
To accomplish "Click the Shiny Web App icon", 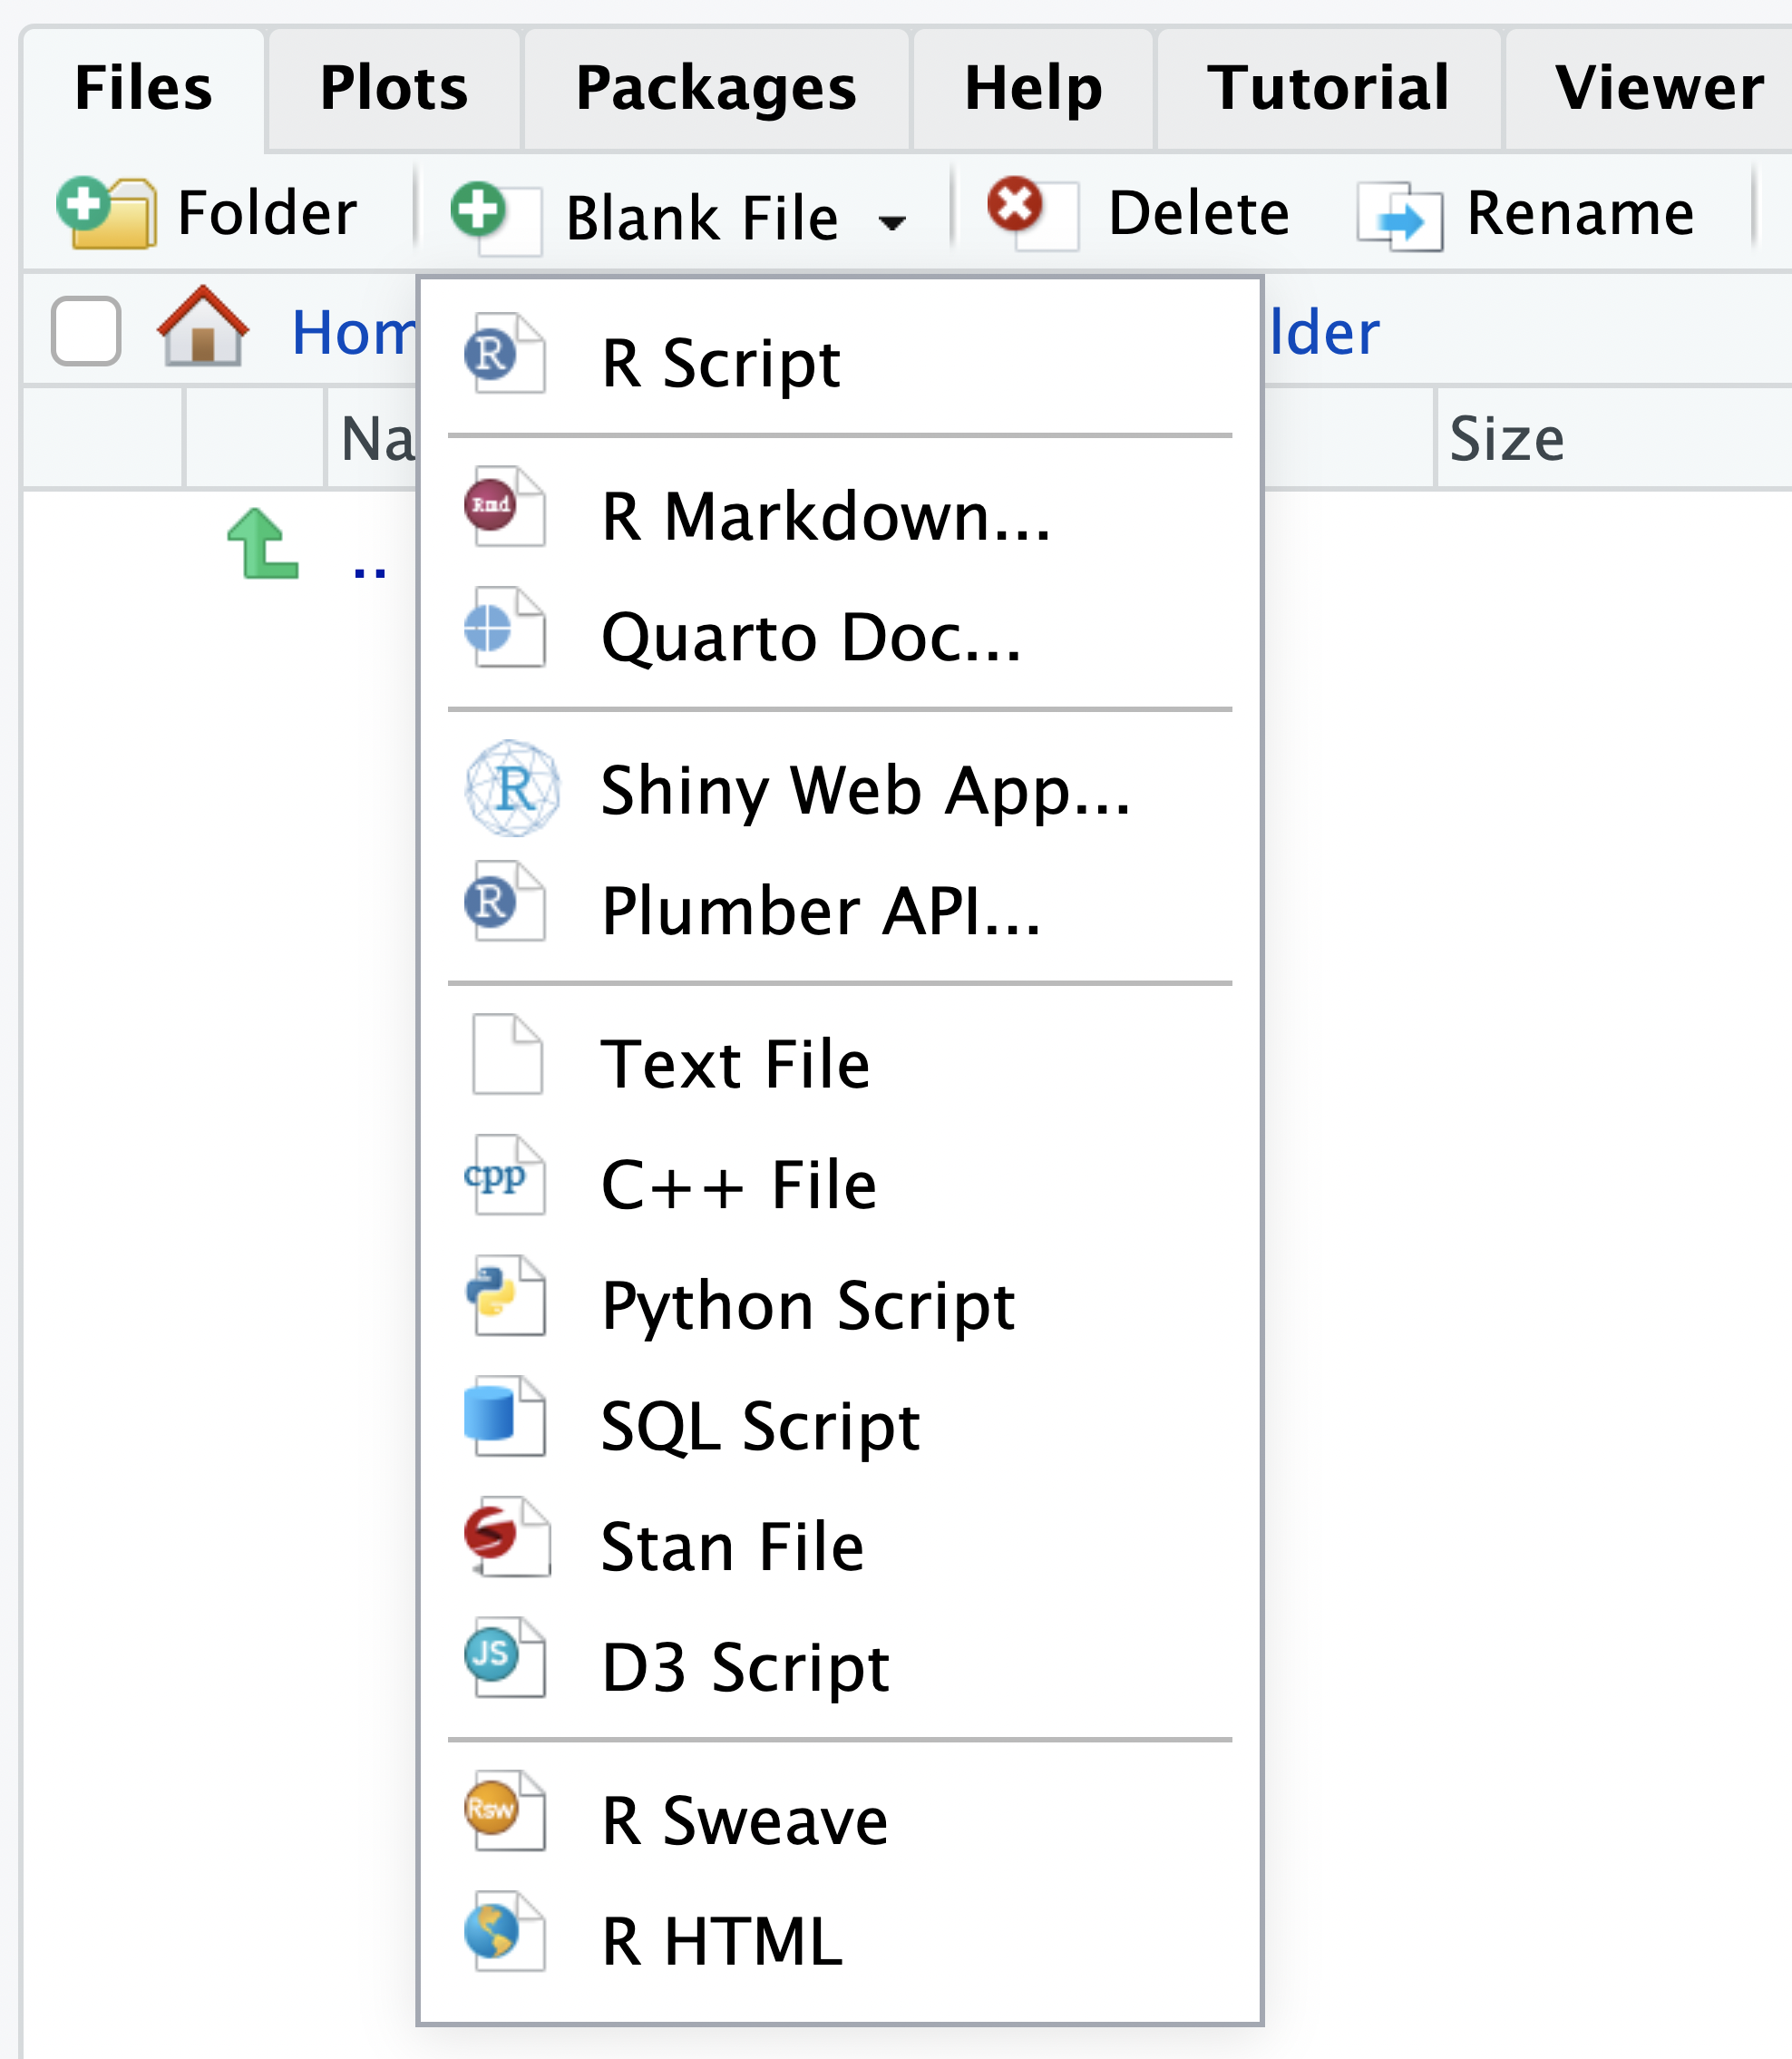I will pos(512,789).
